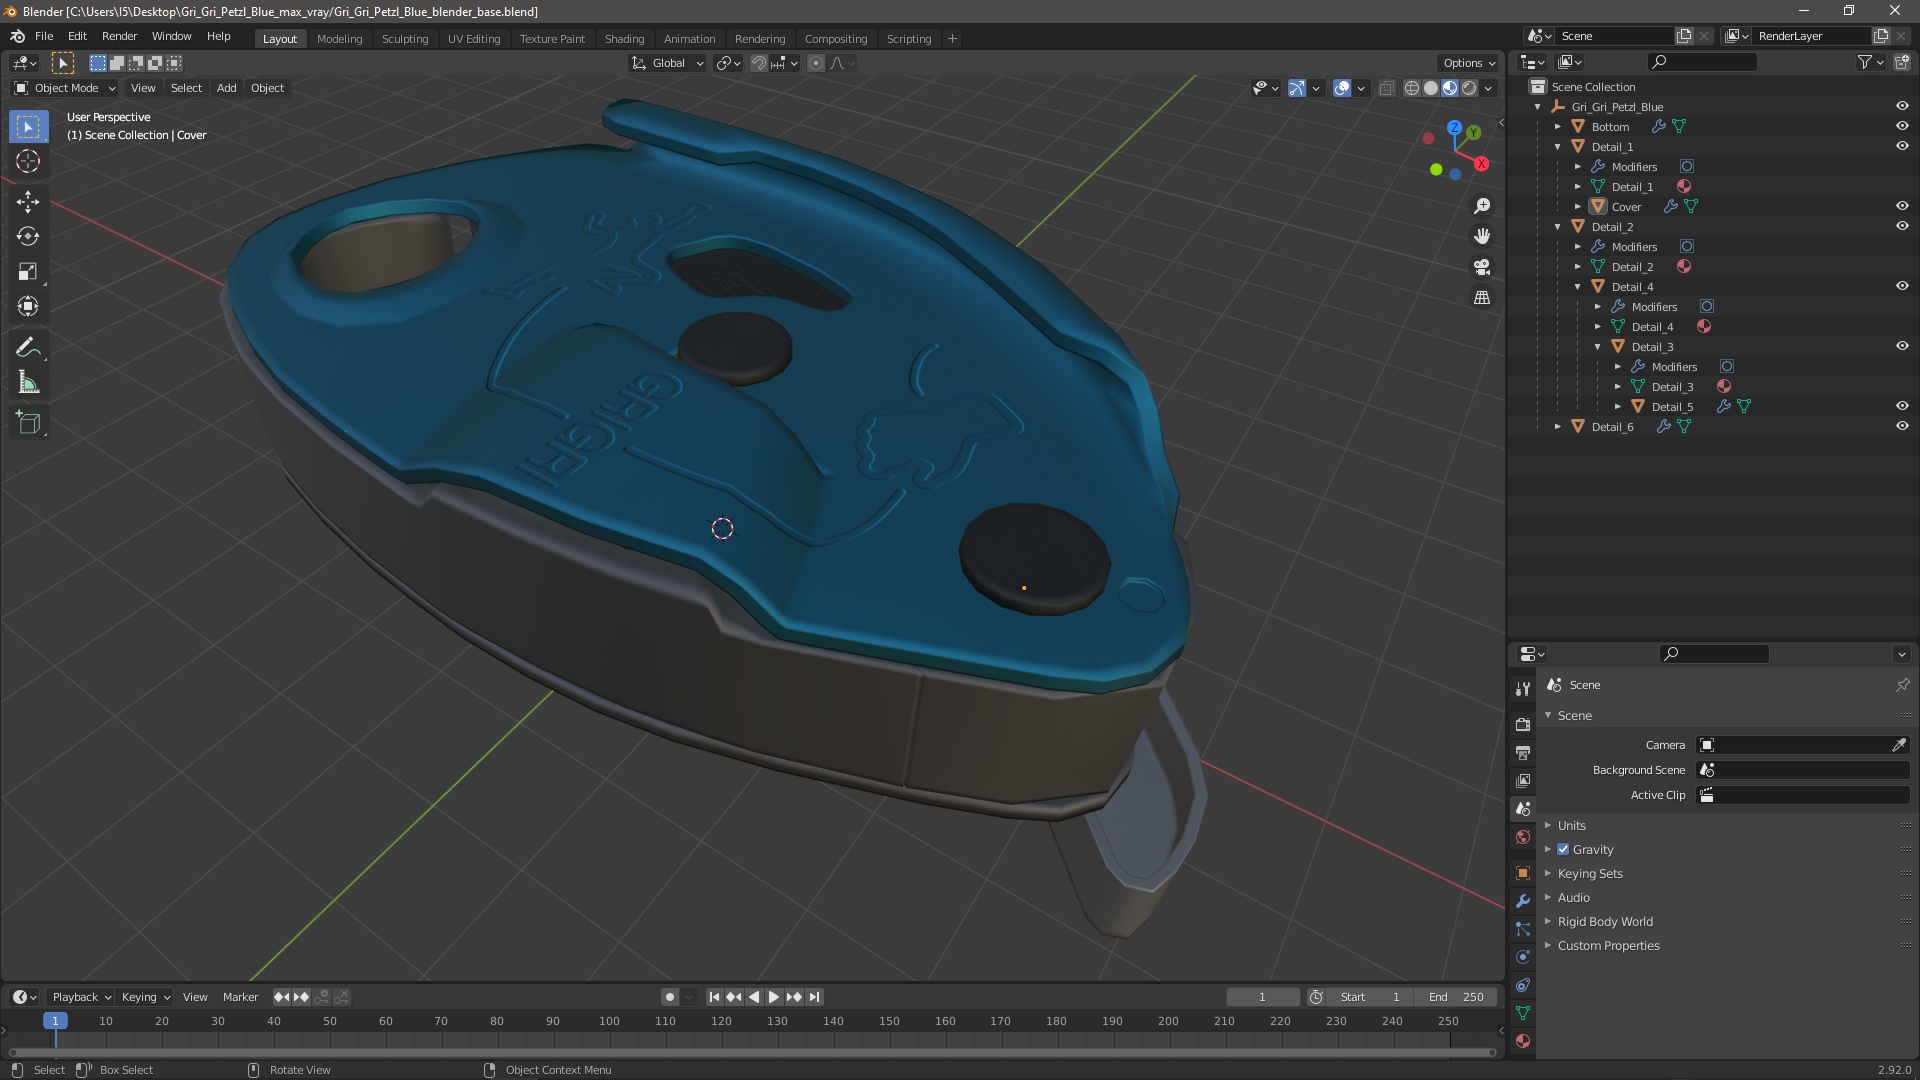1920x1080 pixels.
Task: Hide the Detail_6 object in outliner
Action: pyautogui.click(x=1902, y=426)
